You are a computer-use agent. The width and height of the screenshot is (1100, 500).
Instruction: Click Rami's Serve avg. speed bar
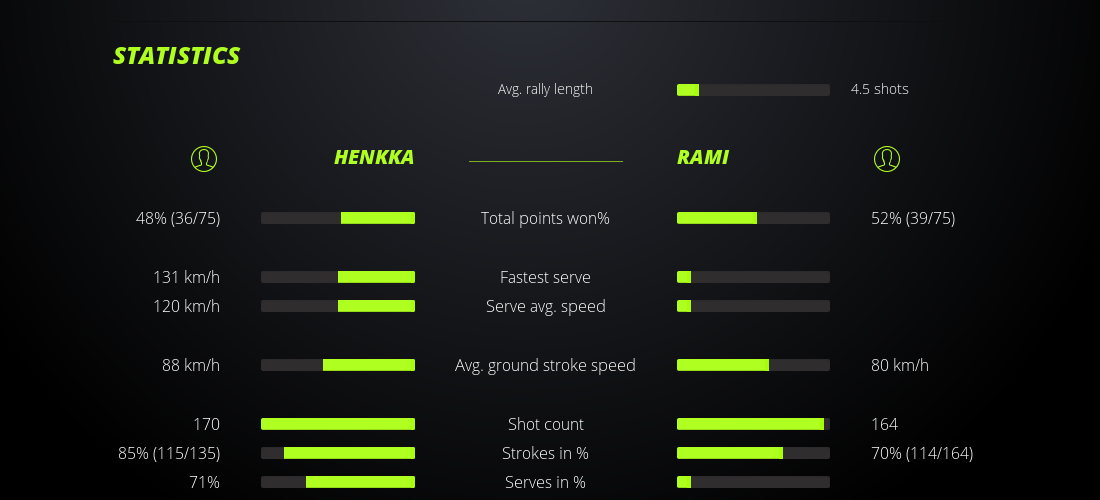tap(753, 306)
